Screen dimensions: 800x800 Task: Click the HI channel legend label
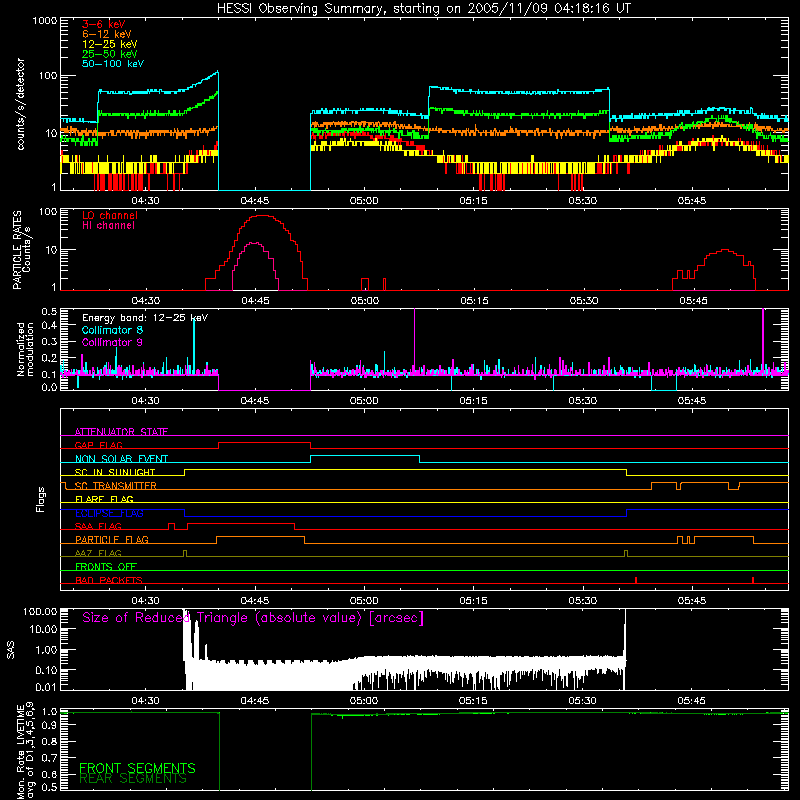click(x=109, y=226)
